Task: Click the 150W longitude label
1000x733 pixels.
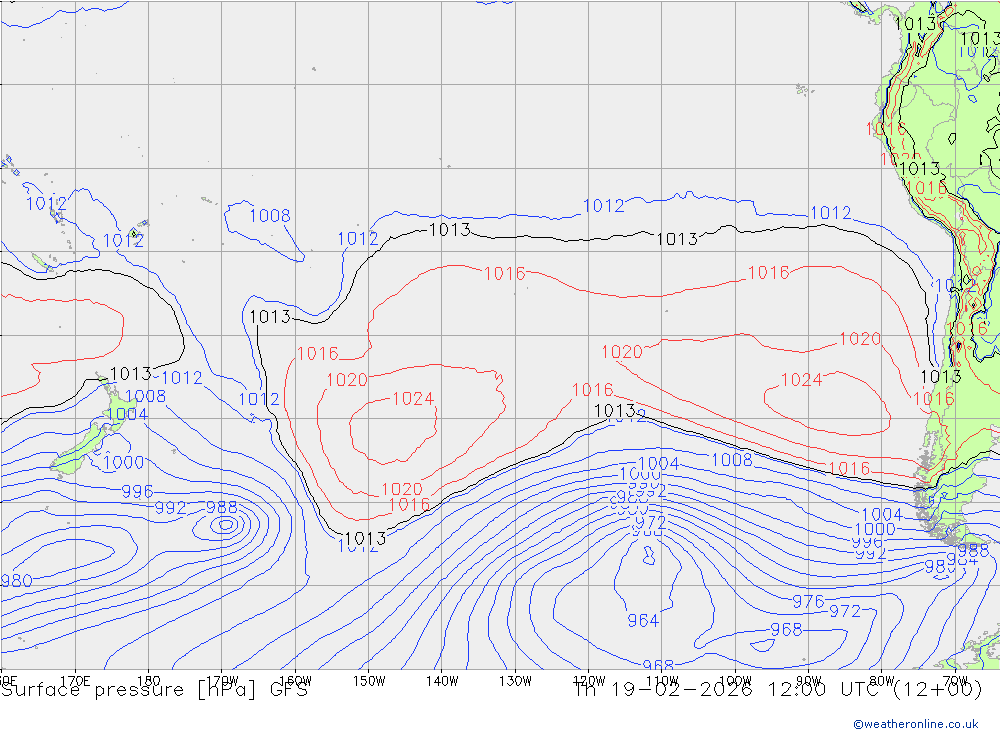Action: click(x=369, y=681)
